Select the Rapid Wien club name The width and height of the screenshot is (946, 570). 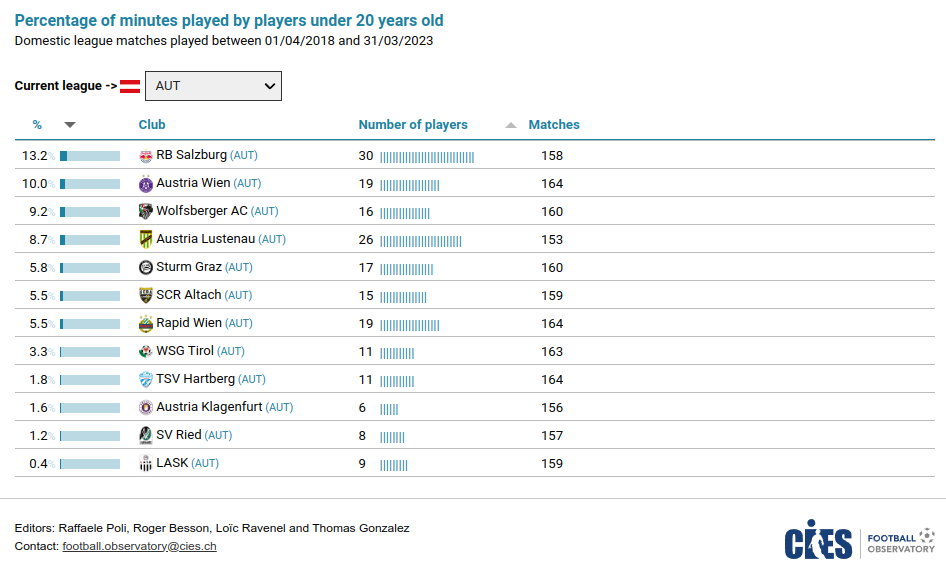[x=189, y=323]
